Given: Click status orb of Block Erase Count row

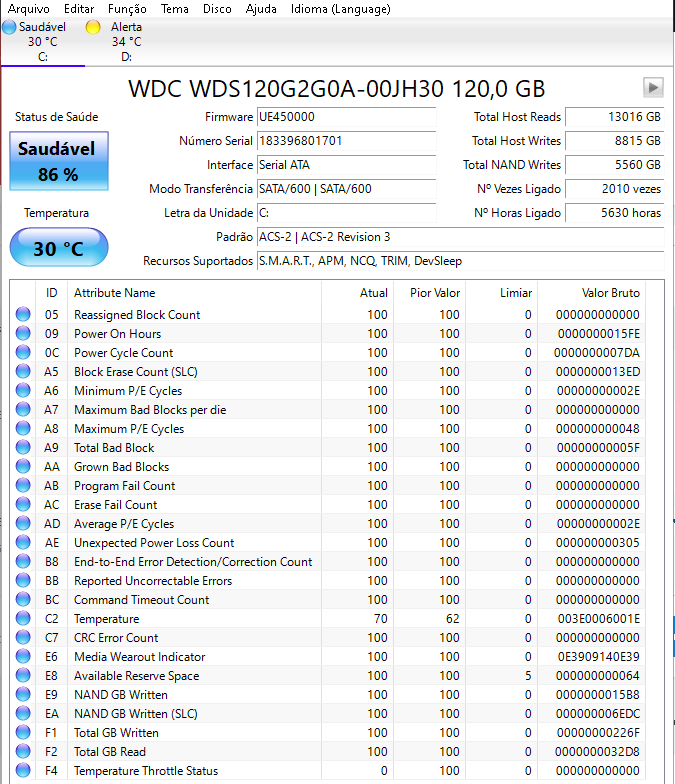Looking at the screenshot, I should click(x=23, y=371).
